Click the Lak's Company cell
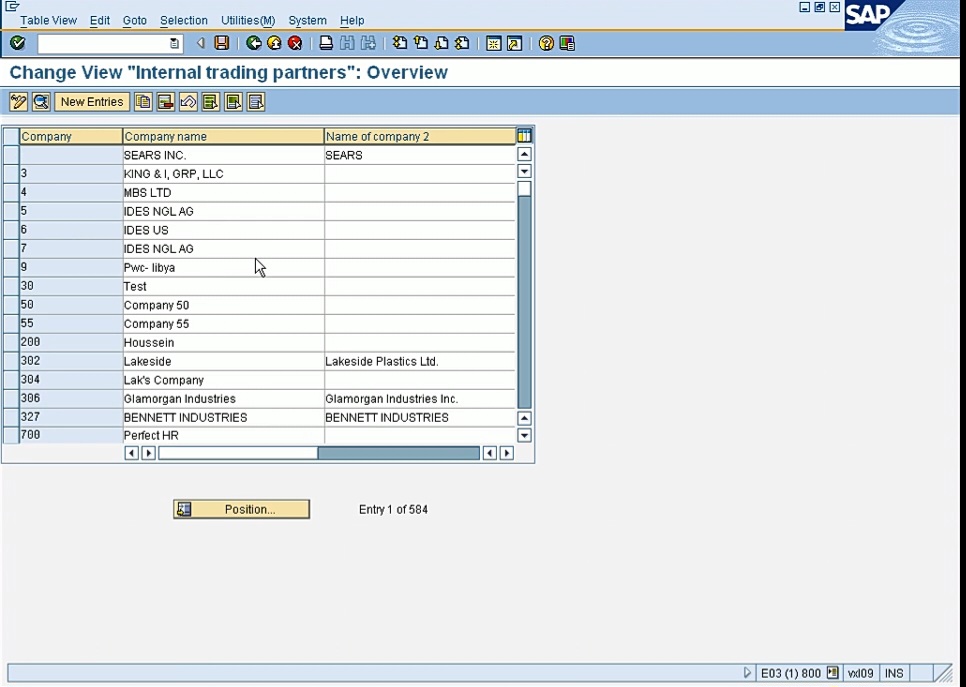This screenshot has height=687, width=966. [x=223, y=380]
